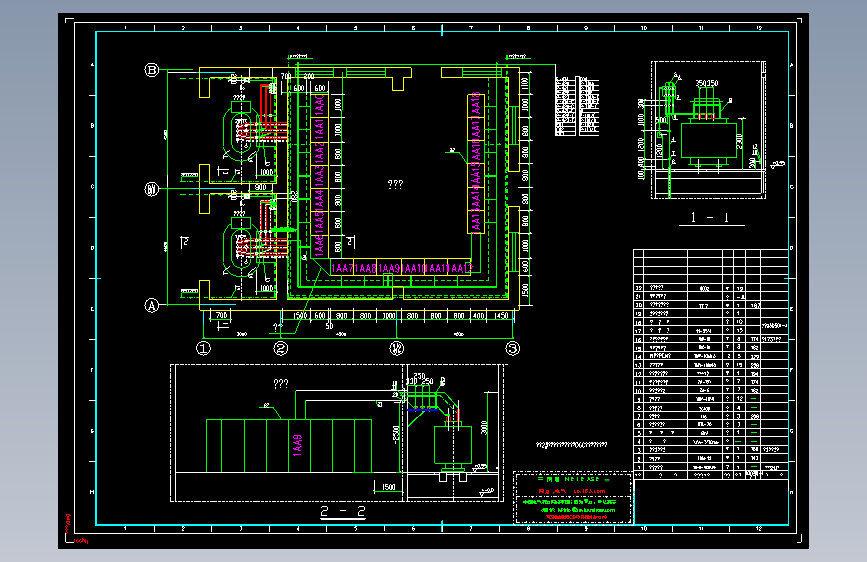The image size is (867, 562).
Task: Select the 400 dimension in bottom dimension row
Action: (478, 316)
